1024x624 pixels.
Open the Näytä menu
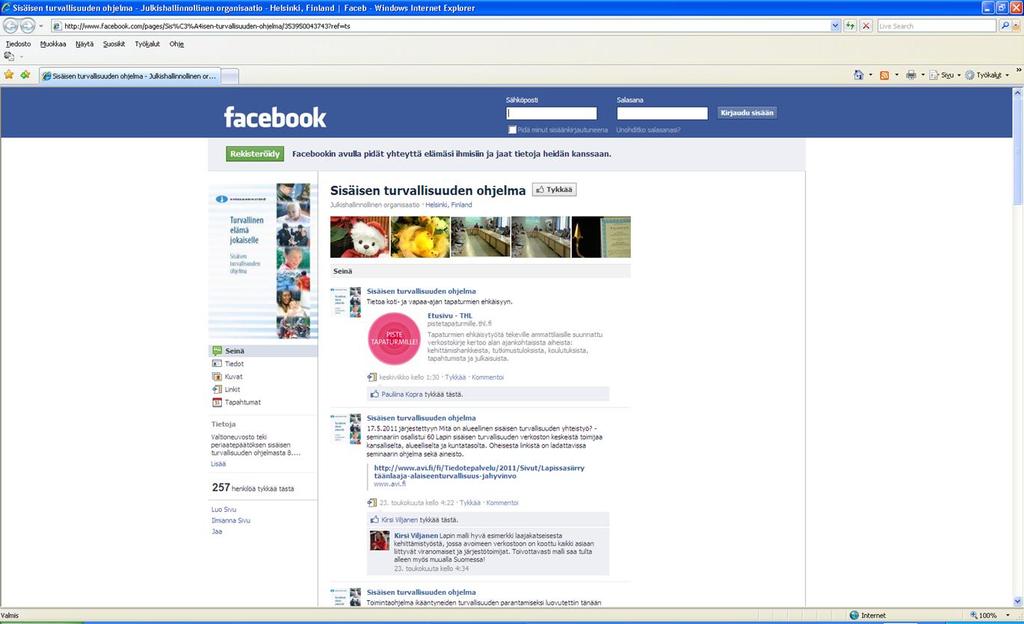click(x=84, y=44)
